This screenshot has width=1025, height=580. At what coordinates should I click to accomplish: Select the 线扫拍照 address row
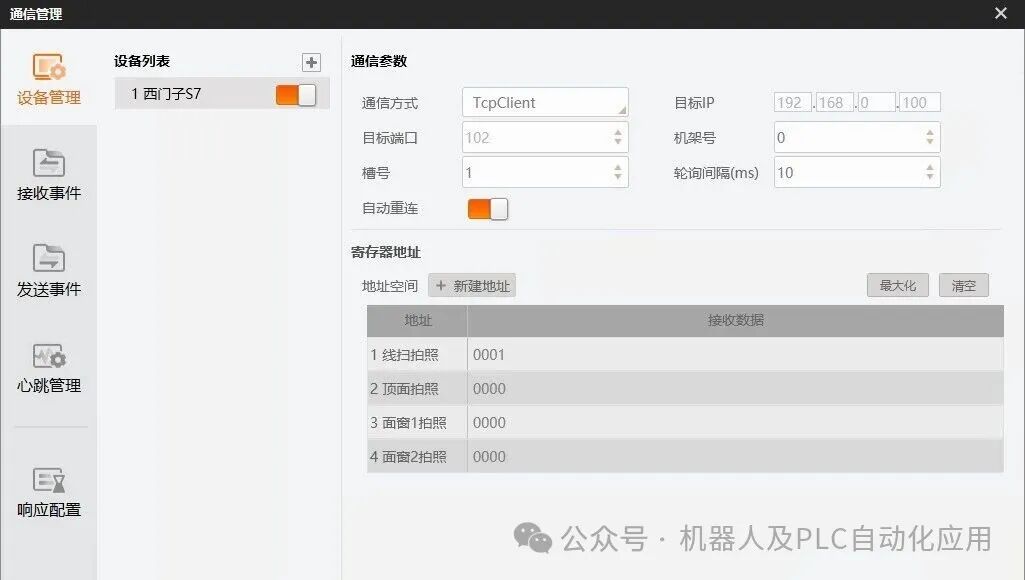coord(685,355)
